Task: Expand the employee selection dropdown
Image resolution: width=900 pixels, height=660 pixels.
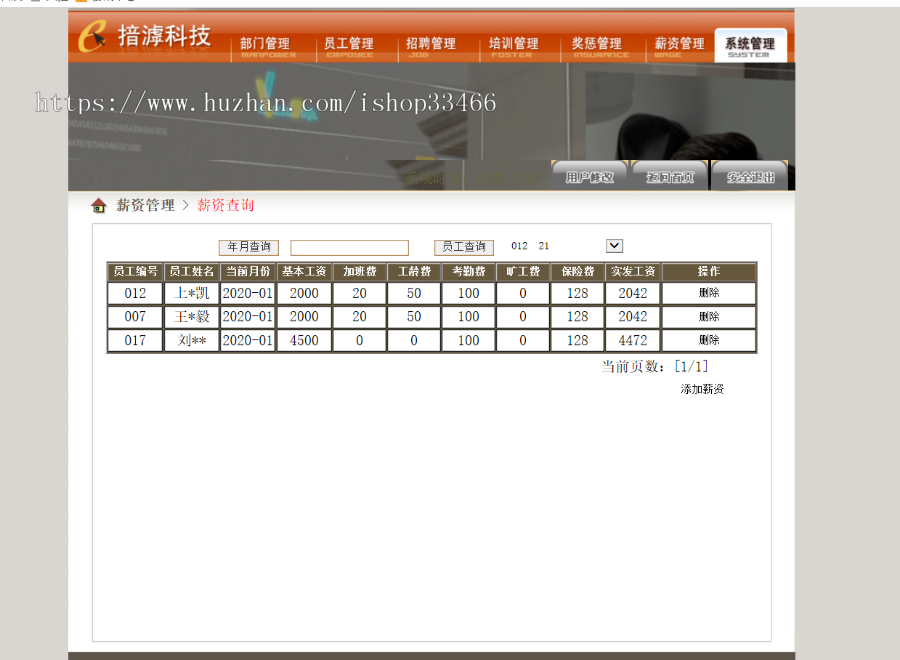Action: (x=614, y=246)
